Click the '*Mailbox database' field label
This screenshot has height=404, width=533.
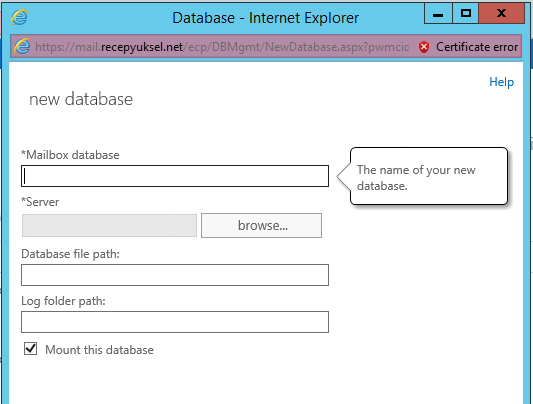70,155
